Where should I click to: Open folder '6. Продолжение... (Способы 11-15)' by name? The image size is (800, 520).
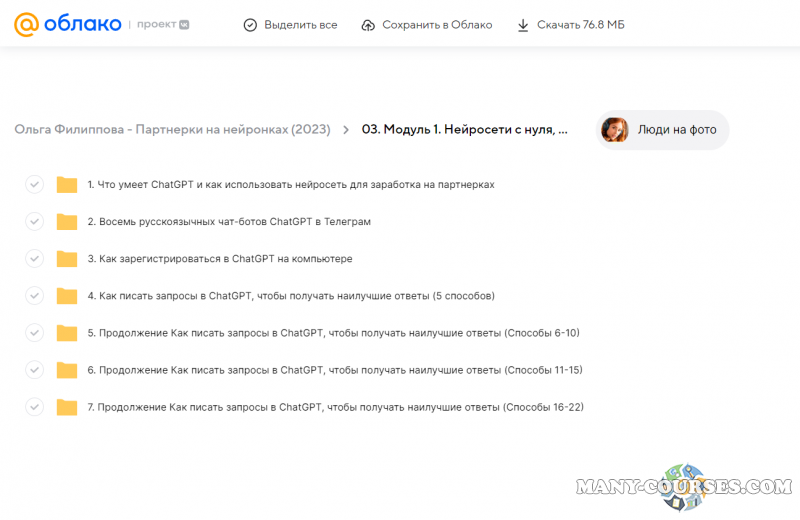(334, 370)
